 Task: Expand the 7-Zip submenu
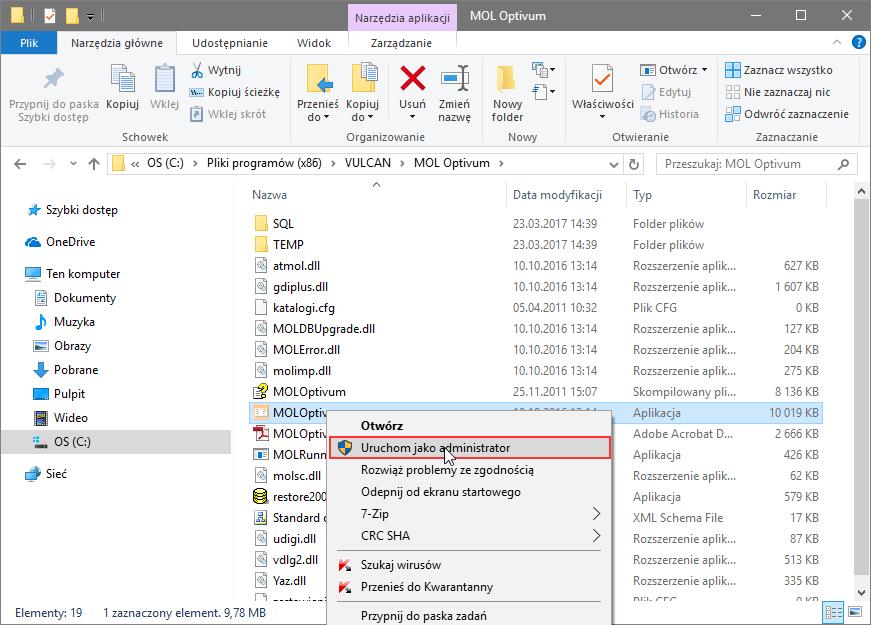click(x=597, y=514)
